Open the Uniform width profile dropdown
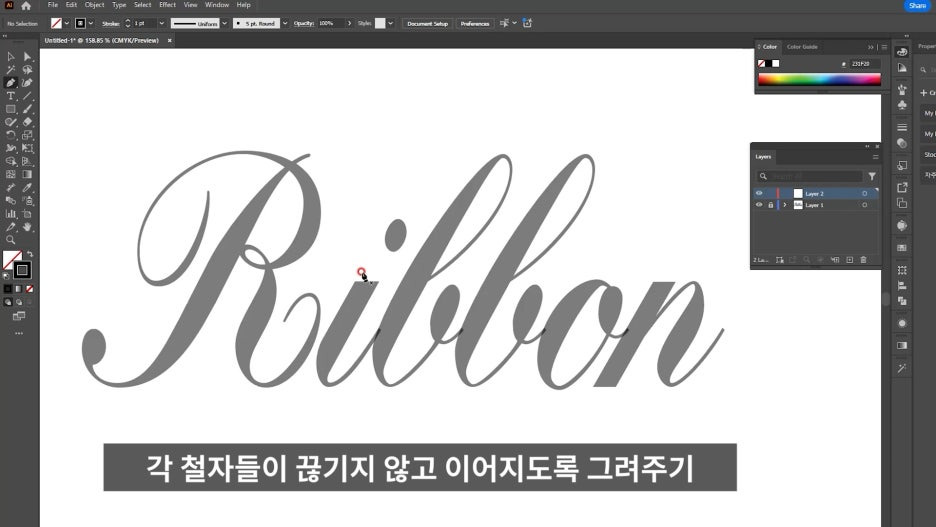Viewport: 936px width, 527px height. 224,23
